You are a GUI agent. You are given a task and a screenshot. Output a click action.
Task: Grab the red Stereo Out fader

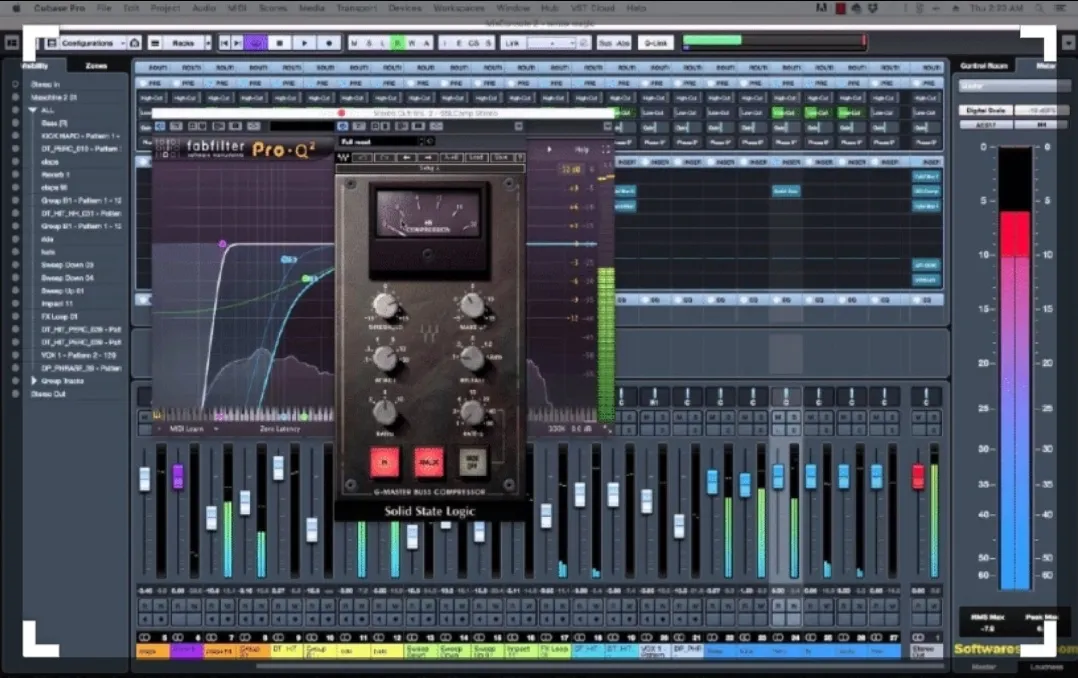pos(918,477)
